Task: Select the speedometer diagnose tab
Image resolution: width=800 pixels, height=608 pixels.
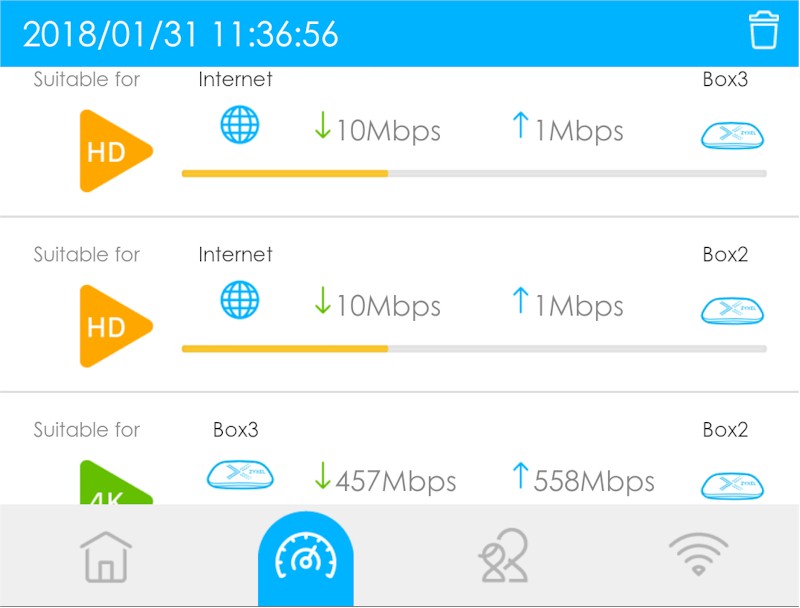Action: point(306,558)
